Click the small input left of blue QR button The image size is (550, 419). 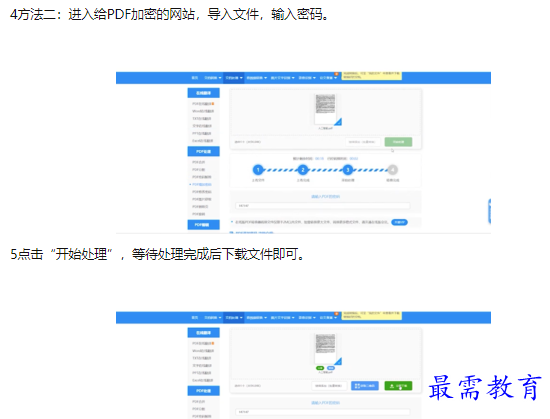coord(329,386)
